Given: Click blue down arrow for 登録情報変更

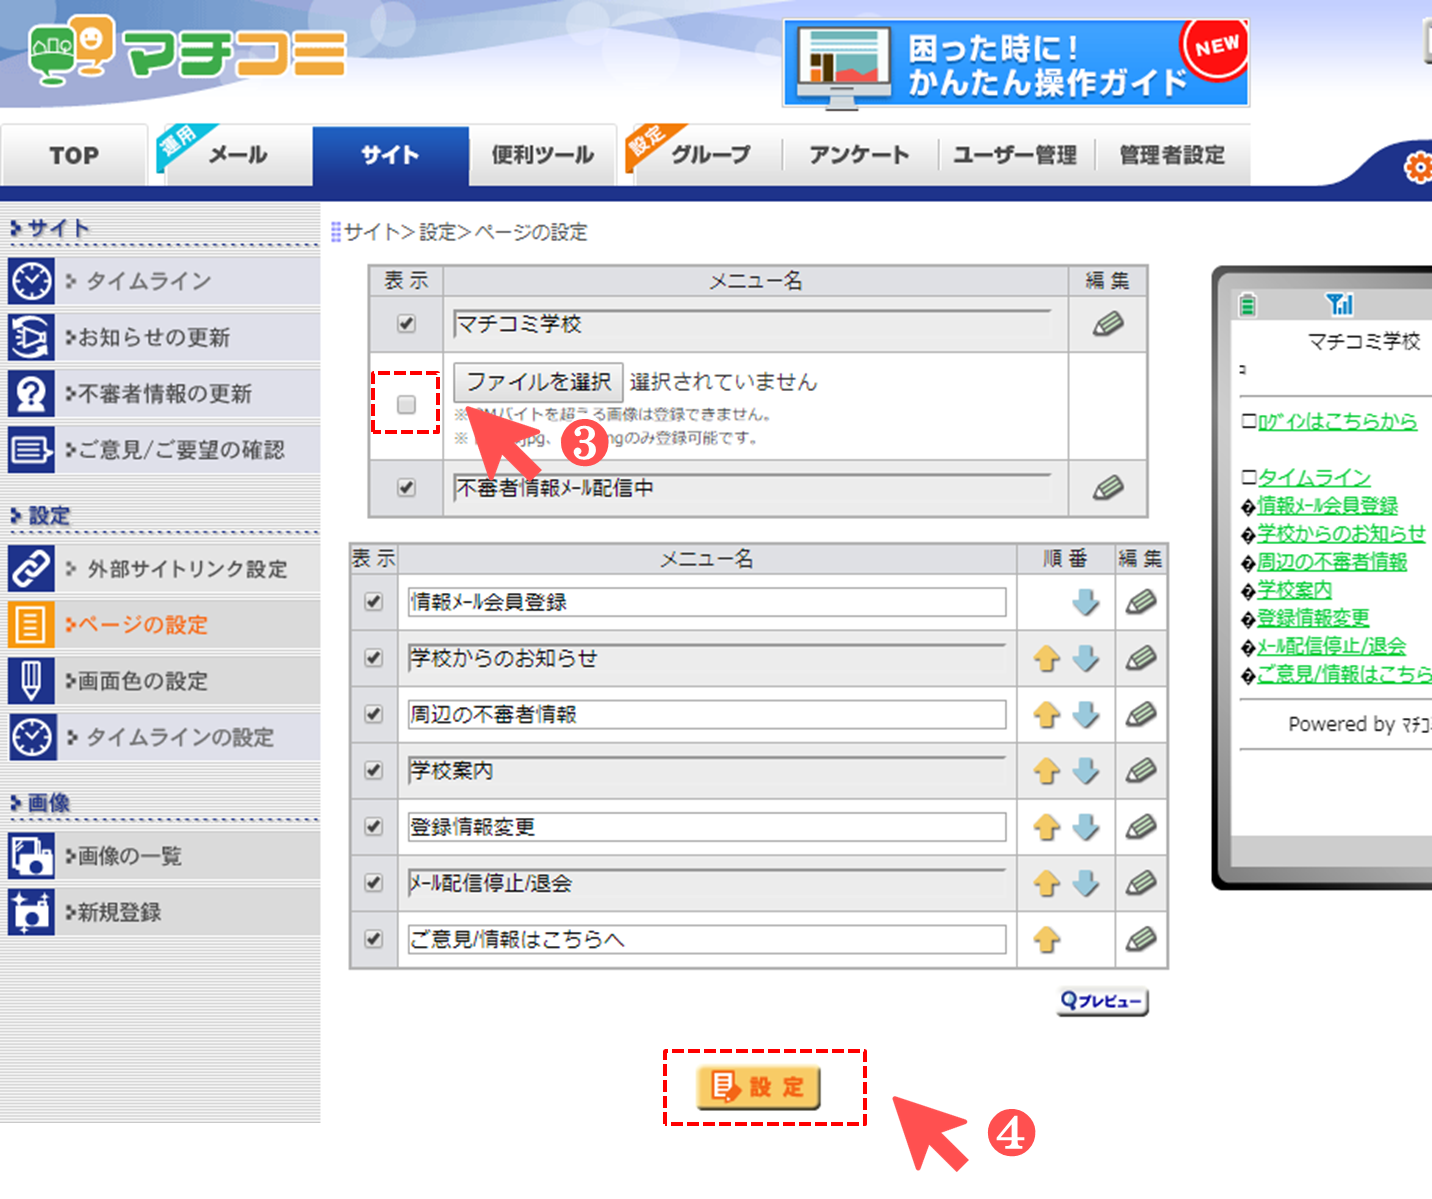Looking at the screenshot, I should (1086, 827).
